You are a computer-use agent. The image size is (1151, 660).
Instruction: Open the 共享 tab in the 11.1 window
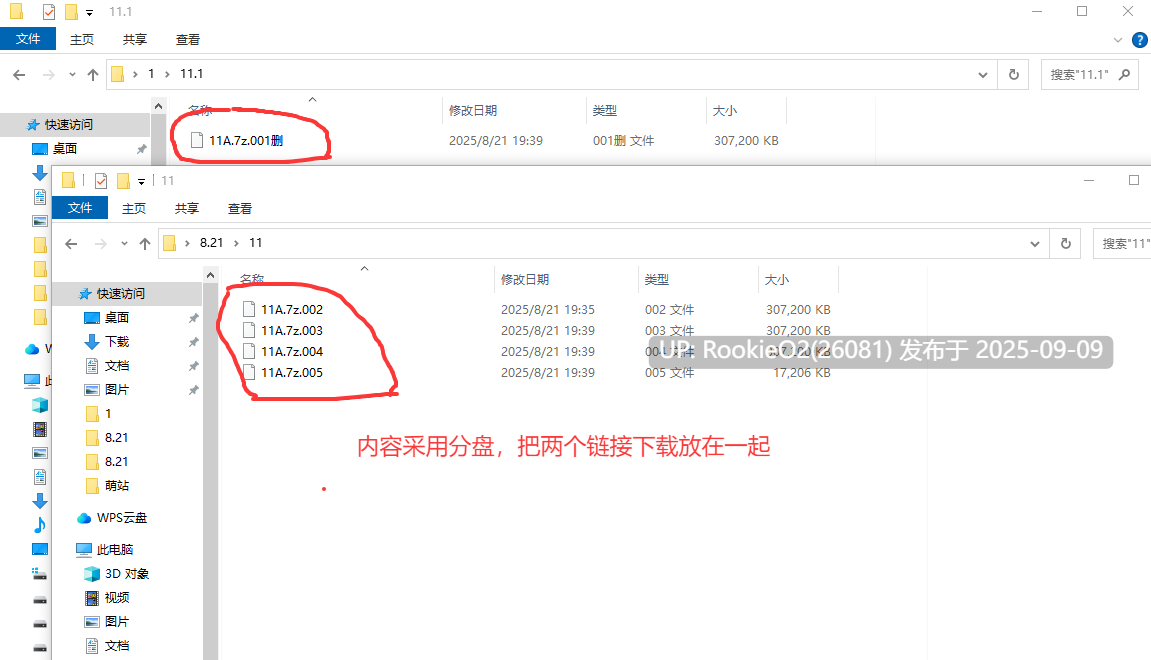point(134,40)
